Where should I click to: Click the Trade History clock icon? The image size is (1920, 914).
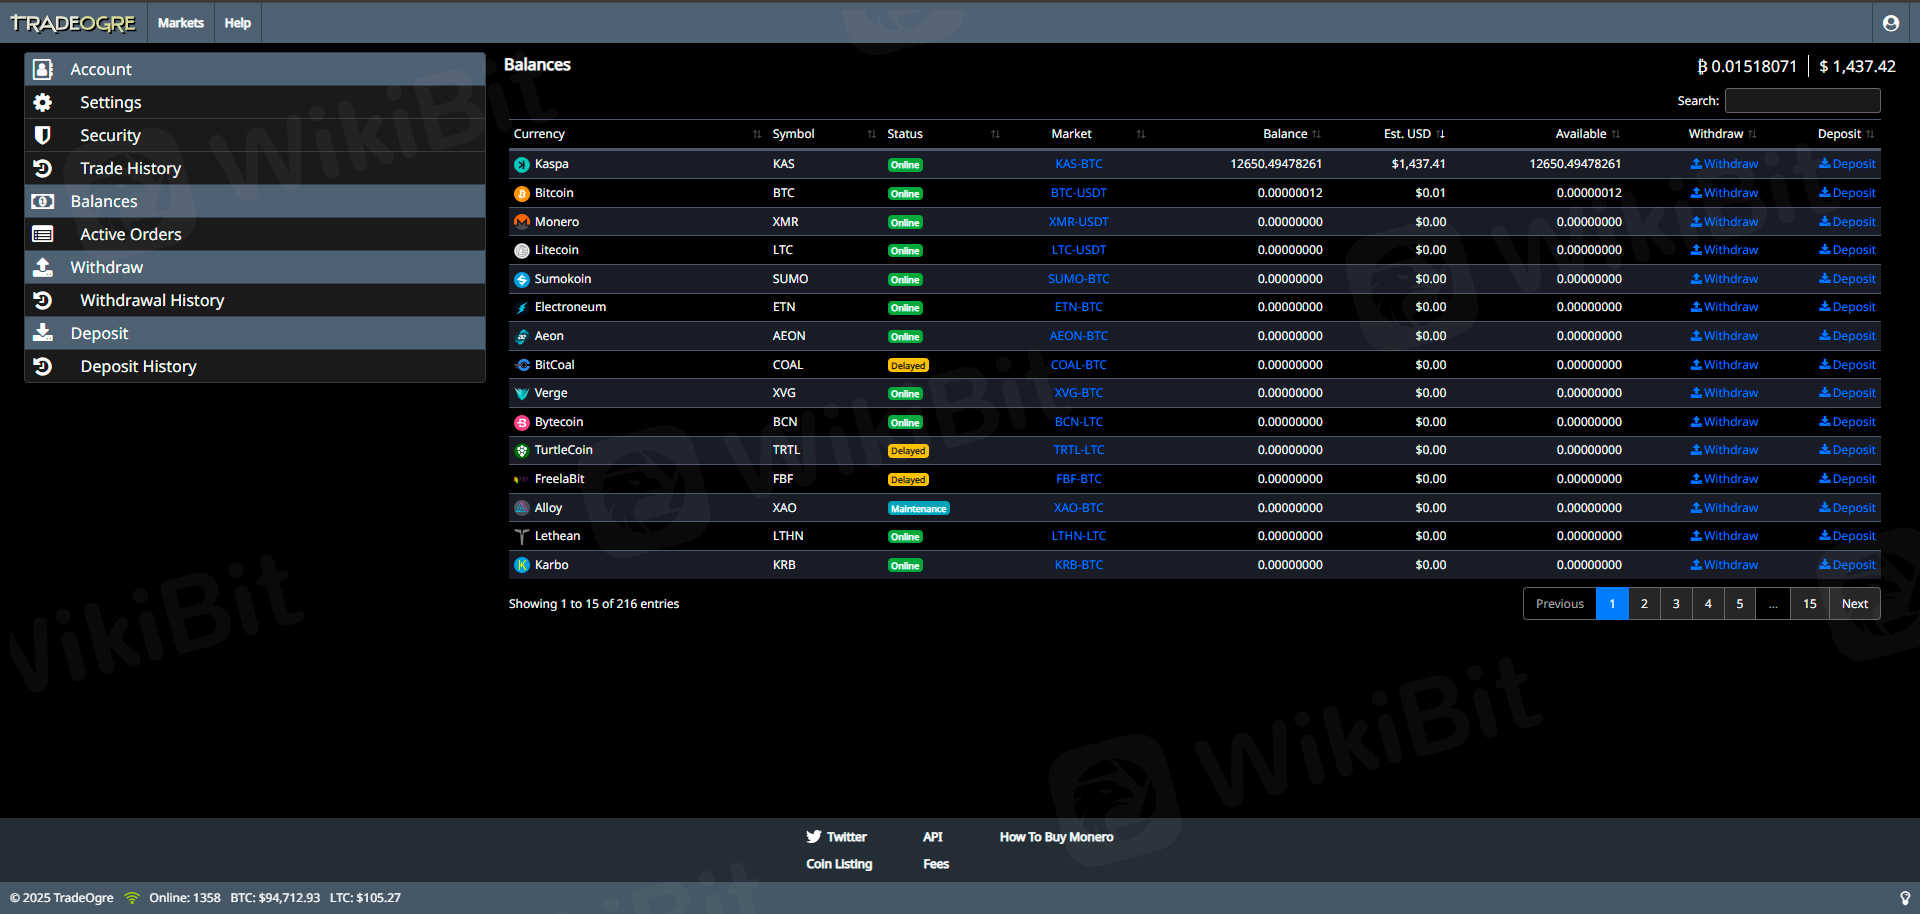point(43,168)
